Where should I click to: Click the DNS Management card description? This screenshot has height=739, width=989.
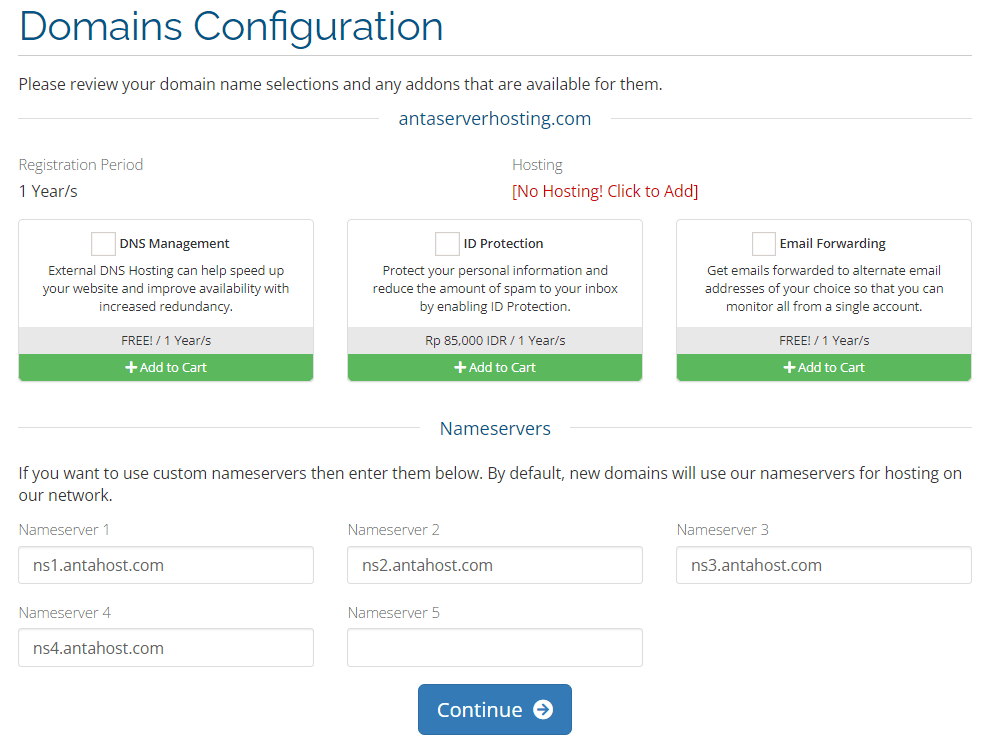pyautogui.click(x=166, y=288)
